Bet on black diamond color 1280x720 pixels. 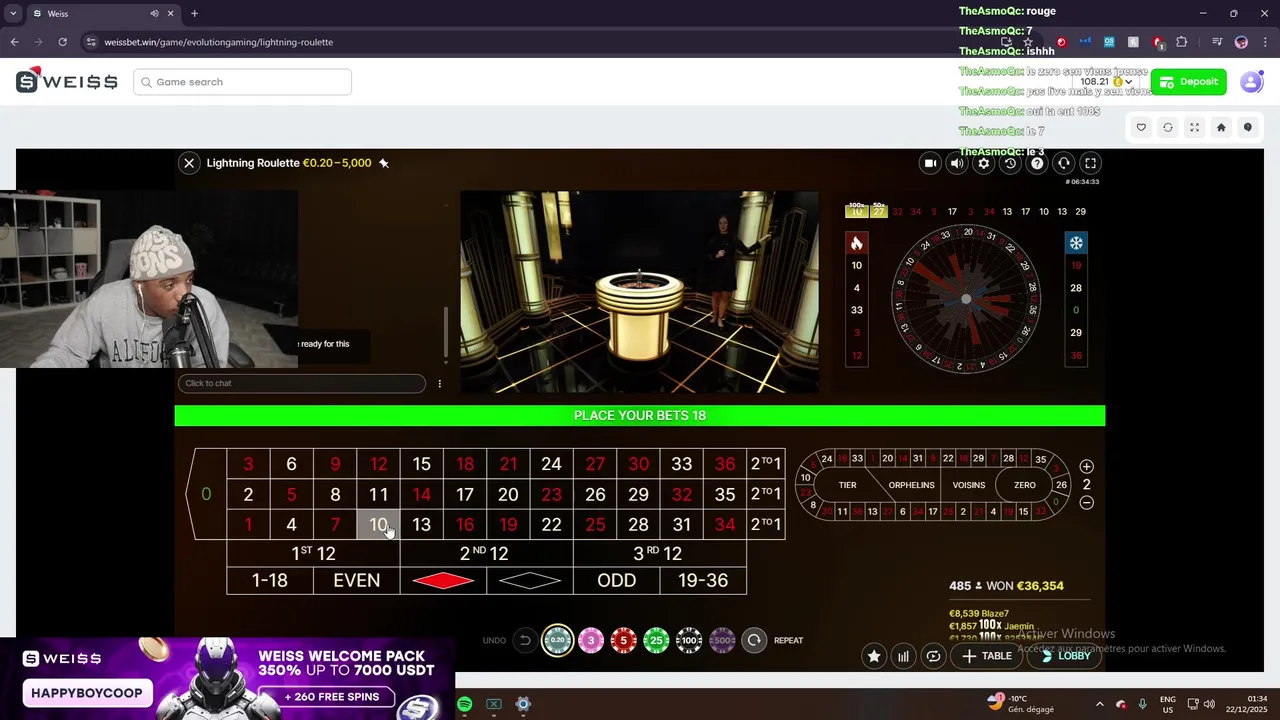pyautogui.click(x=530, y=581)
